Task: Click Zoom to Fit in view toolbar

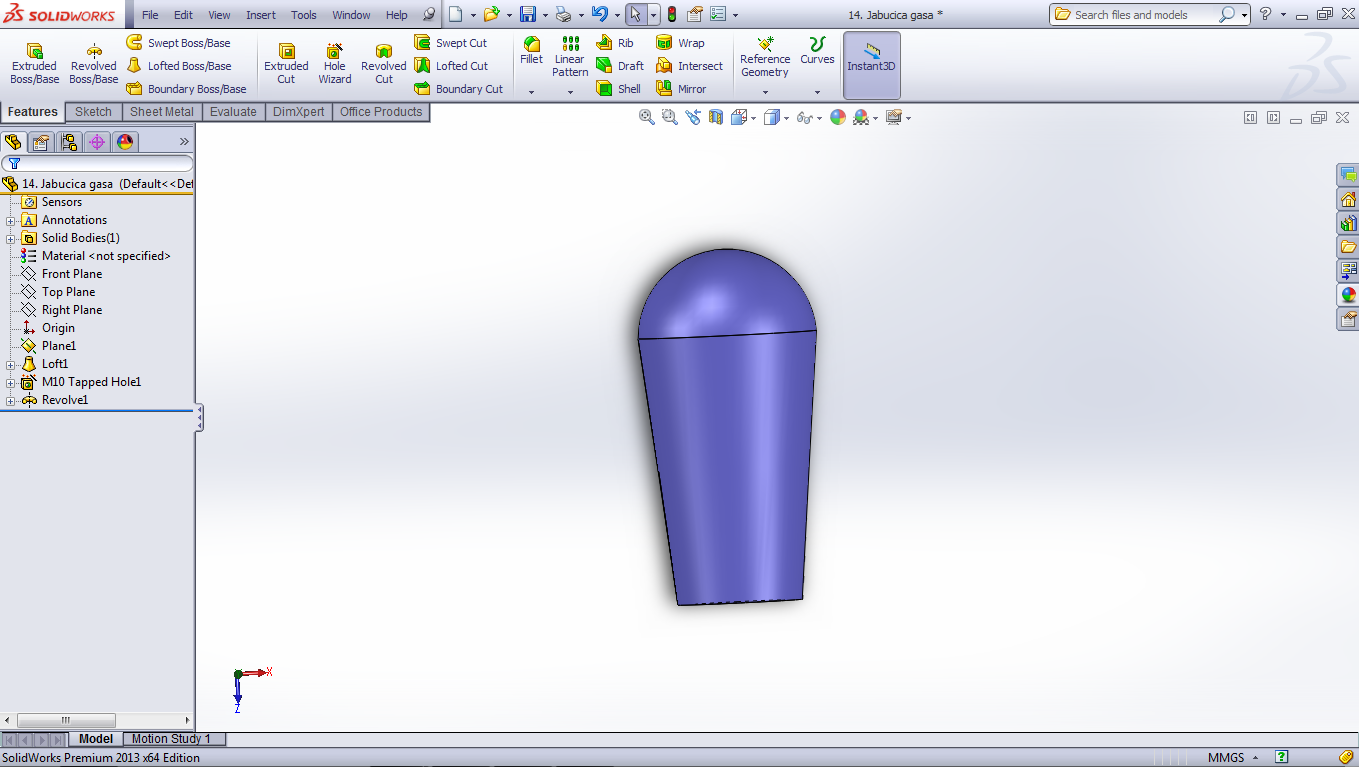Action: click(x=647, y=117)
